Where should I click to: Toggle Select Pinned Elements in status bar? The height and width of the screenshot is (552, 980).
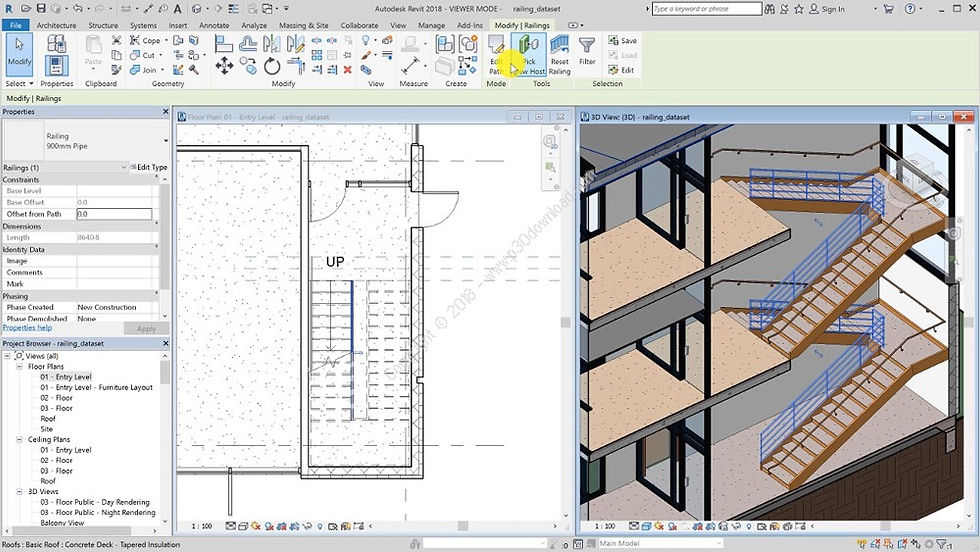point(889,544)
